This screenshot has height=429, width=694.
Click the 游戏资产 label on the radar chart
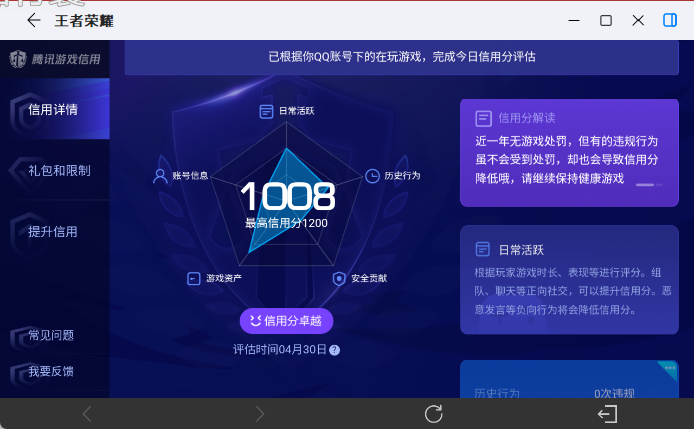click(x=224, y=278)
